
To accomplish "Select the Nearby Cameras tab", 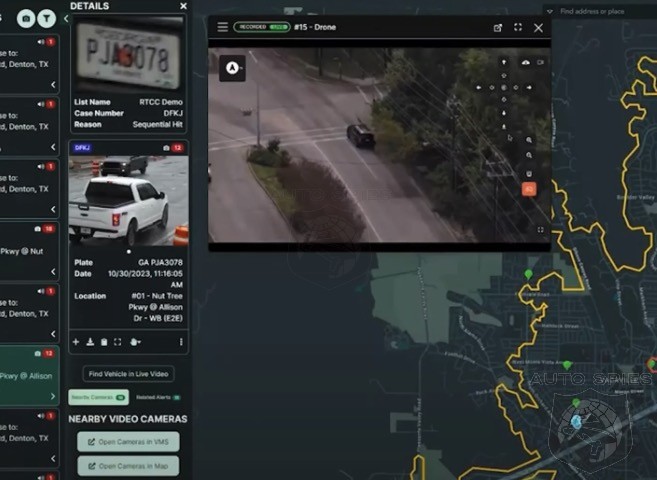I will [98, 397].
